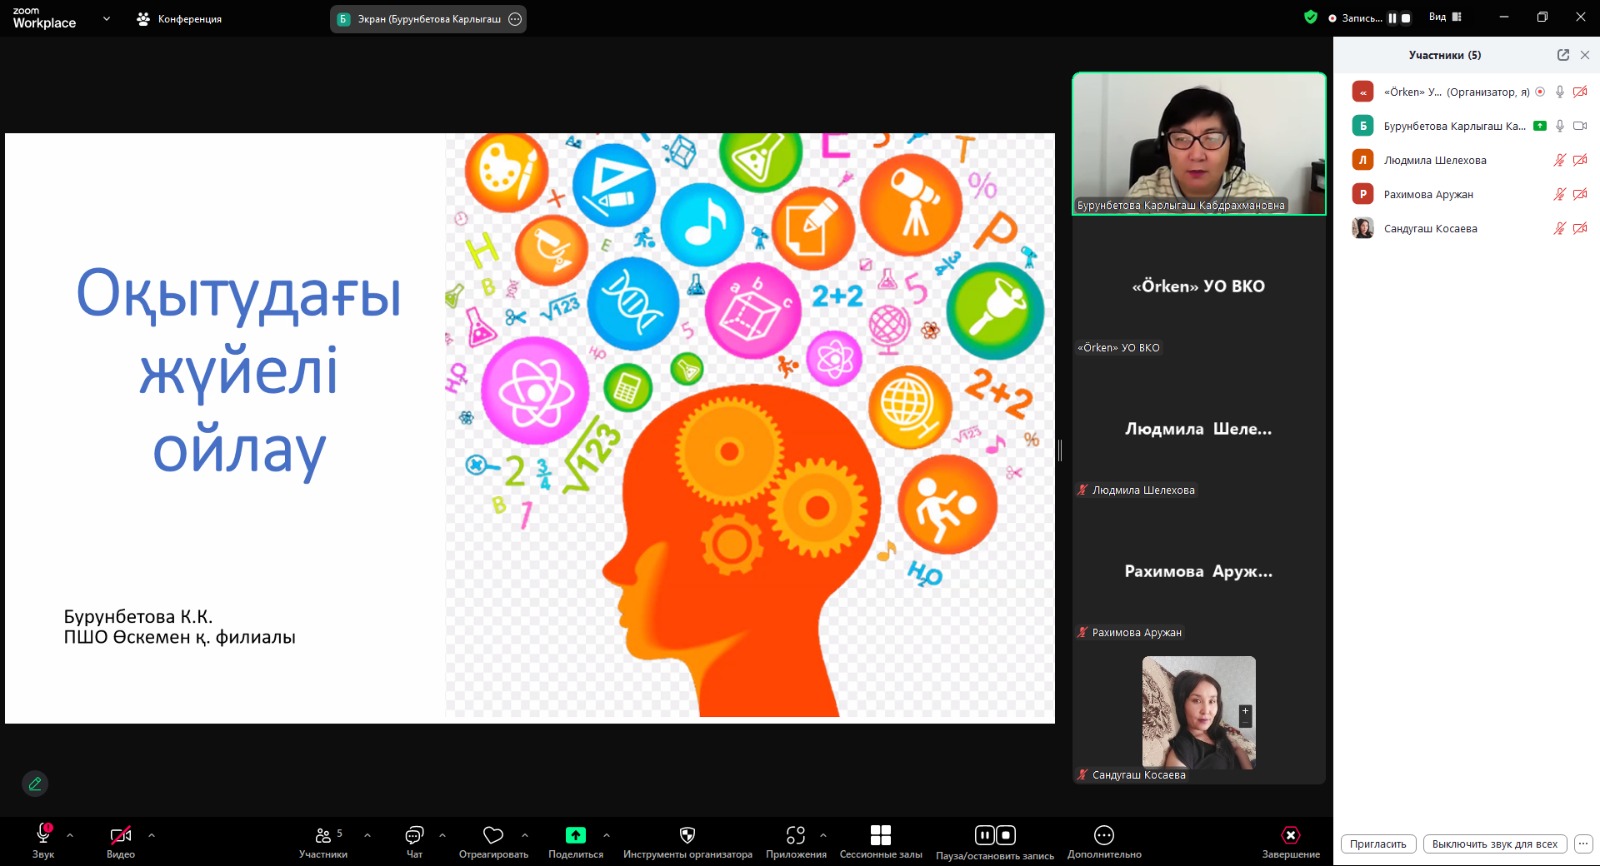Image resolution: width=1600 pixels, height=866 pixels.
Task: Open the Zoom Workplace dropdown chevron
Action: click(x=106, y=19)
